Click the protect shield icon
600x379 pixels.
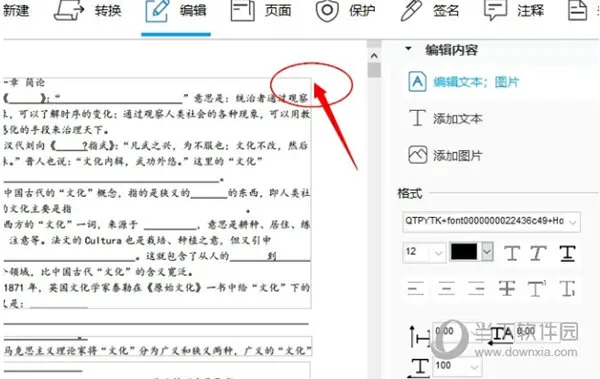click(327, 11)
